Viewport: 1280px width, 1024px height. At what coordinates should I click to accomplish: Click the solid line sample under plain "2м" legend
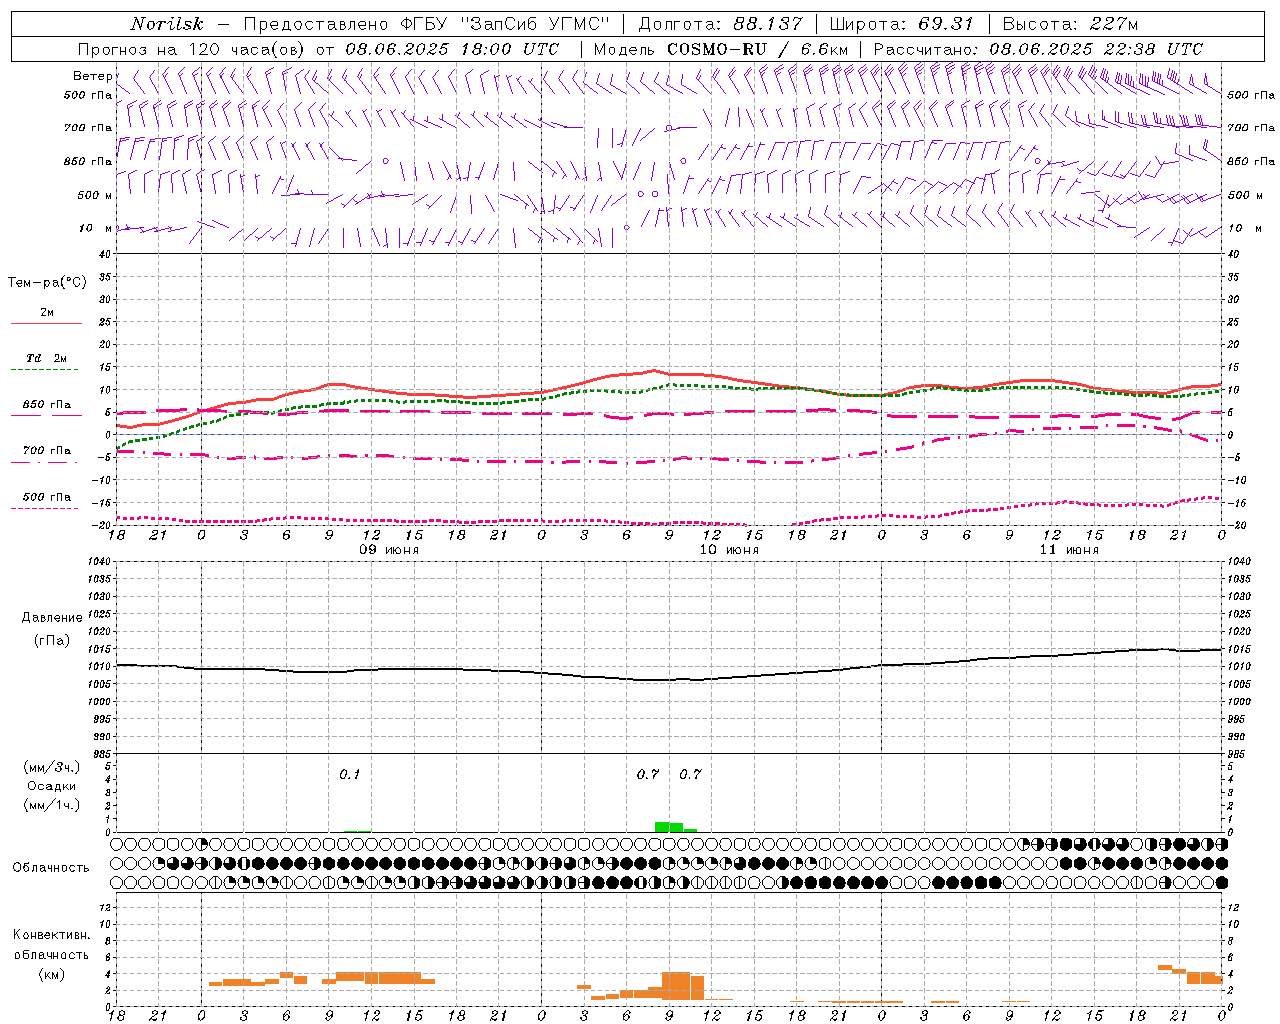point(46,324)
